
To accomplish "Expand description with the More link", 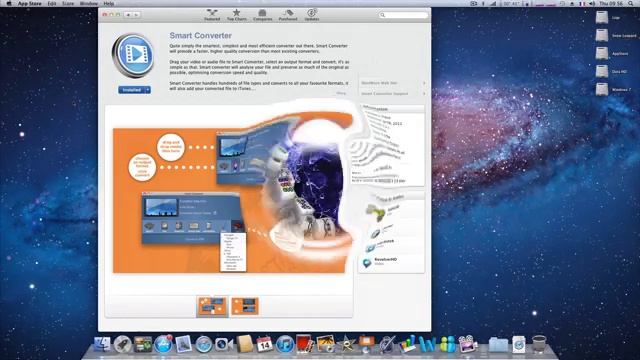I will [x=341, y=93].
